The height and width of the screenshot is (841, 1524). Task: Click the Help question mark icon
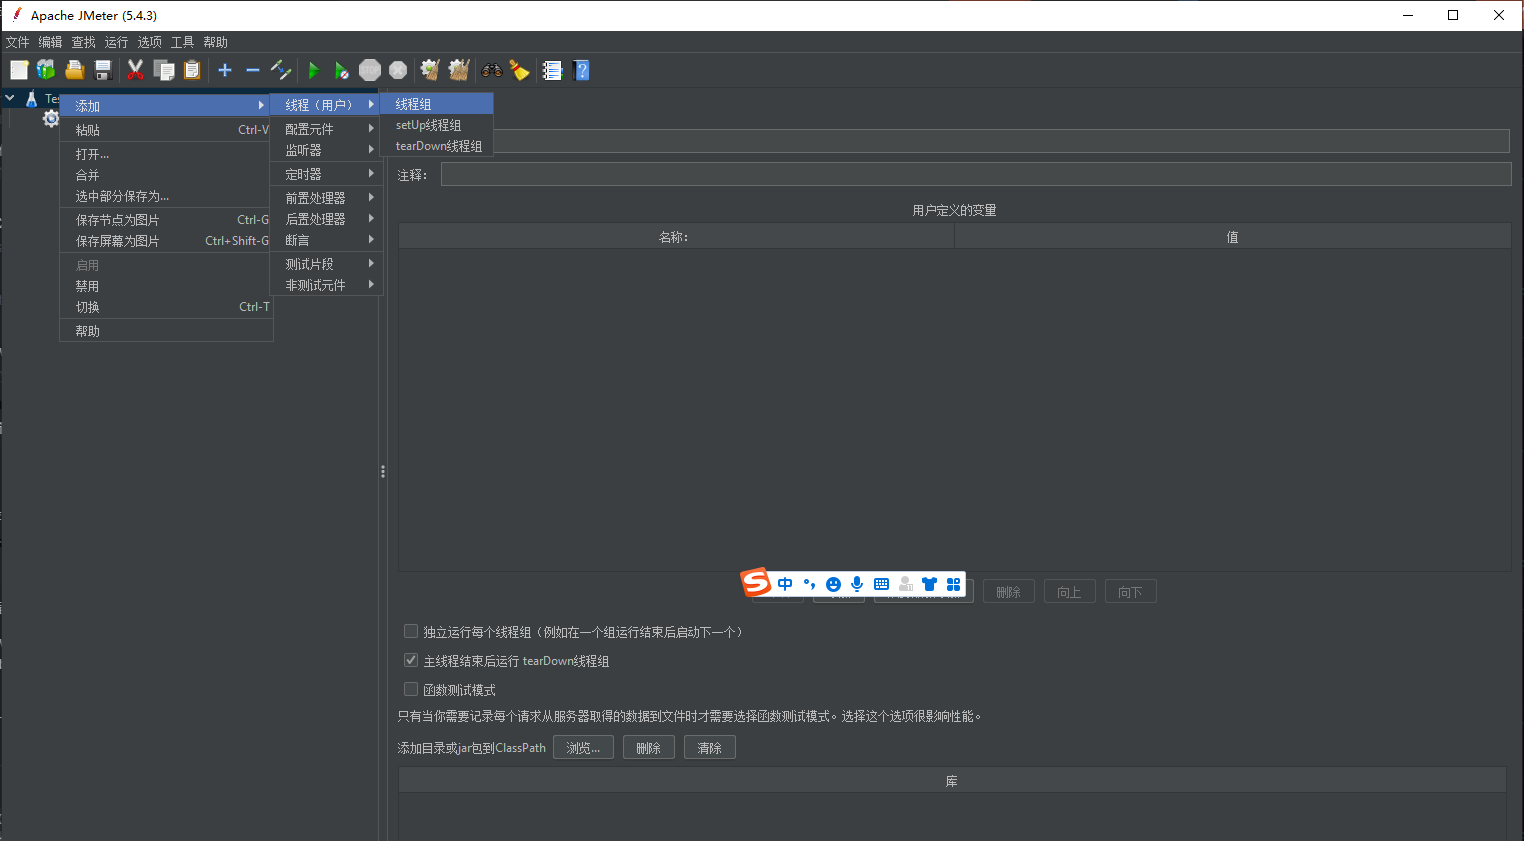(582, 70)
